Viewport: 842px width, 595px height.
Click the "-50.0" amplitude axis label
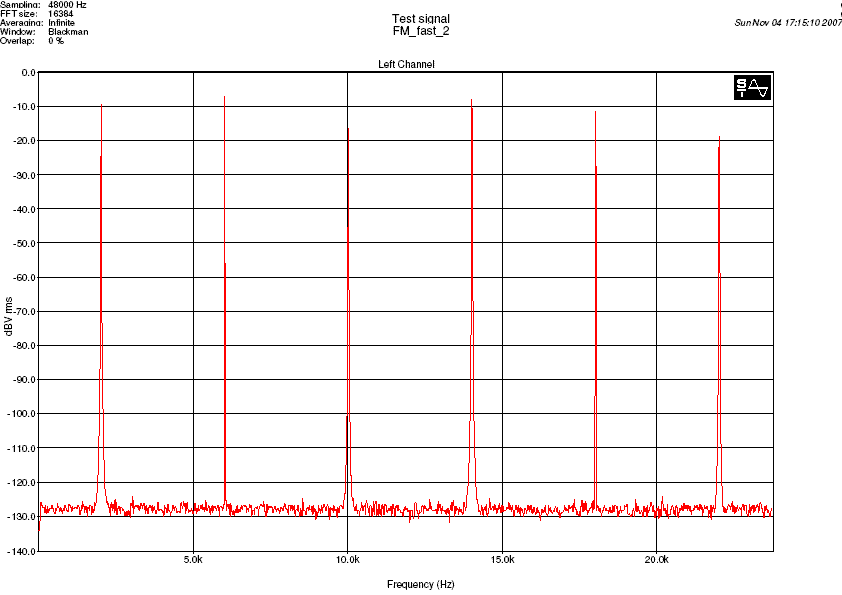[24, 243]
